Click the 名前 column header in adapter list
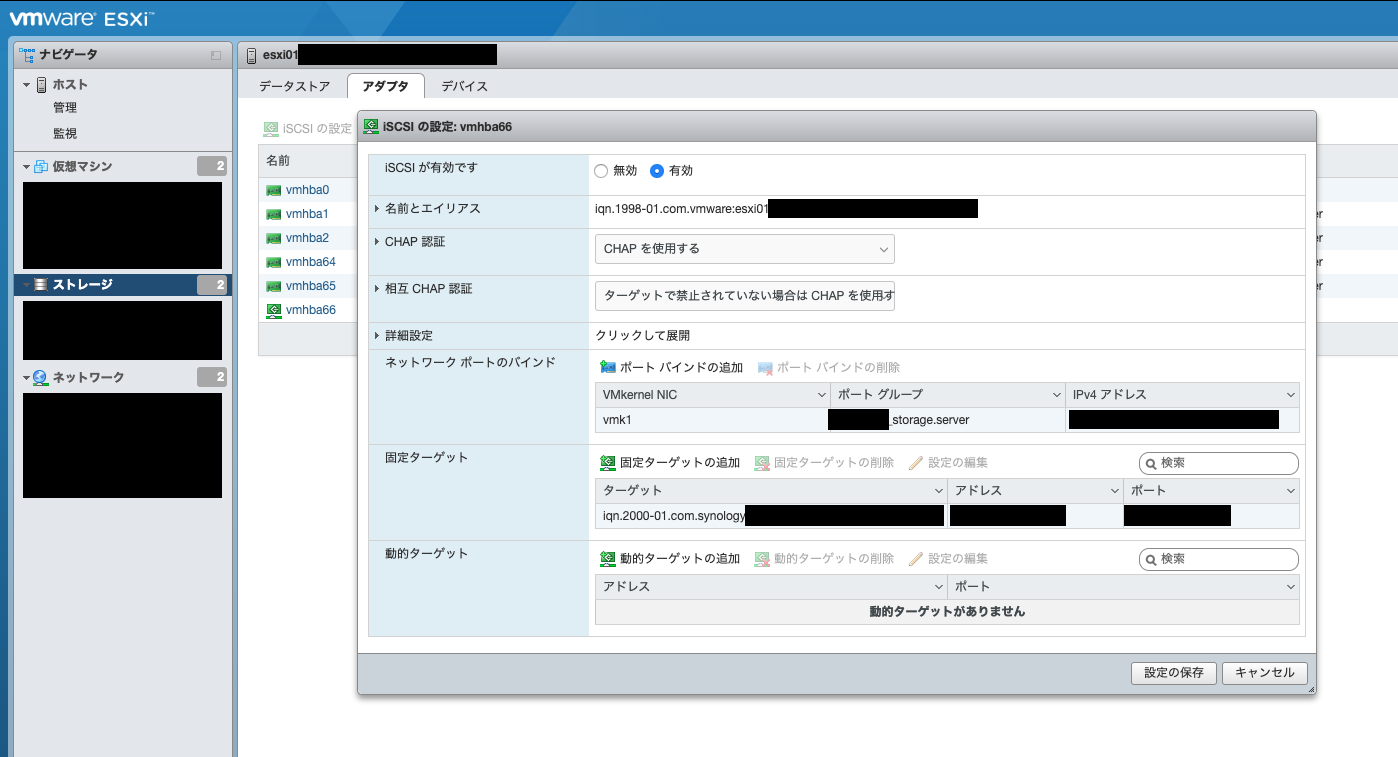1398x757 pixels. (x=308, y=160)
